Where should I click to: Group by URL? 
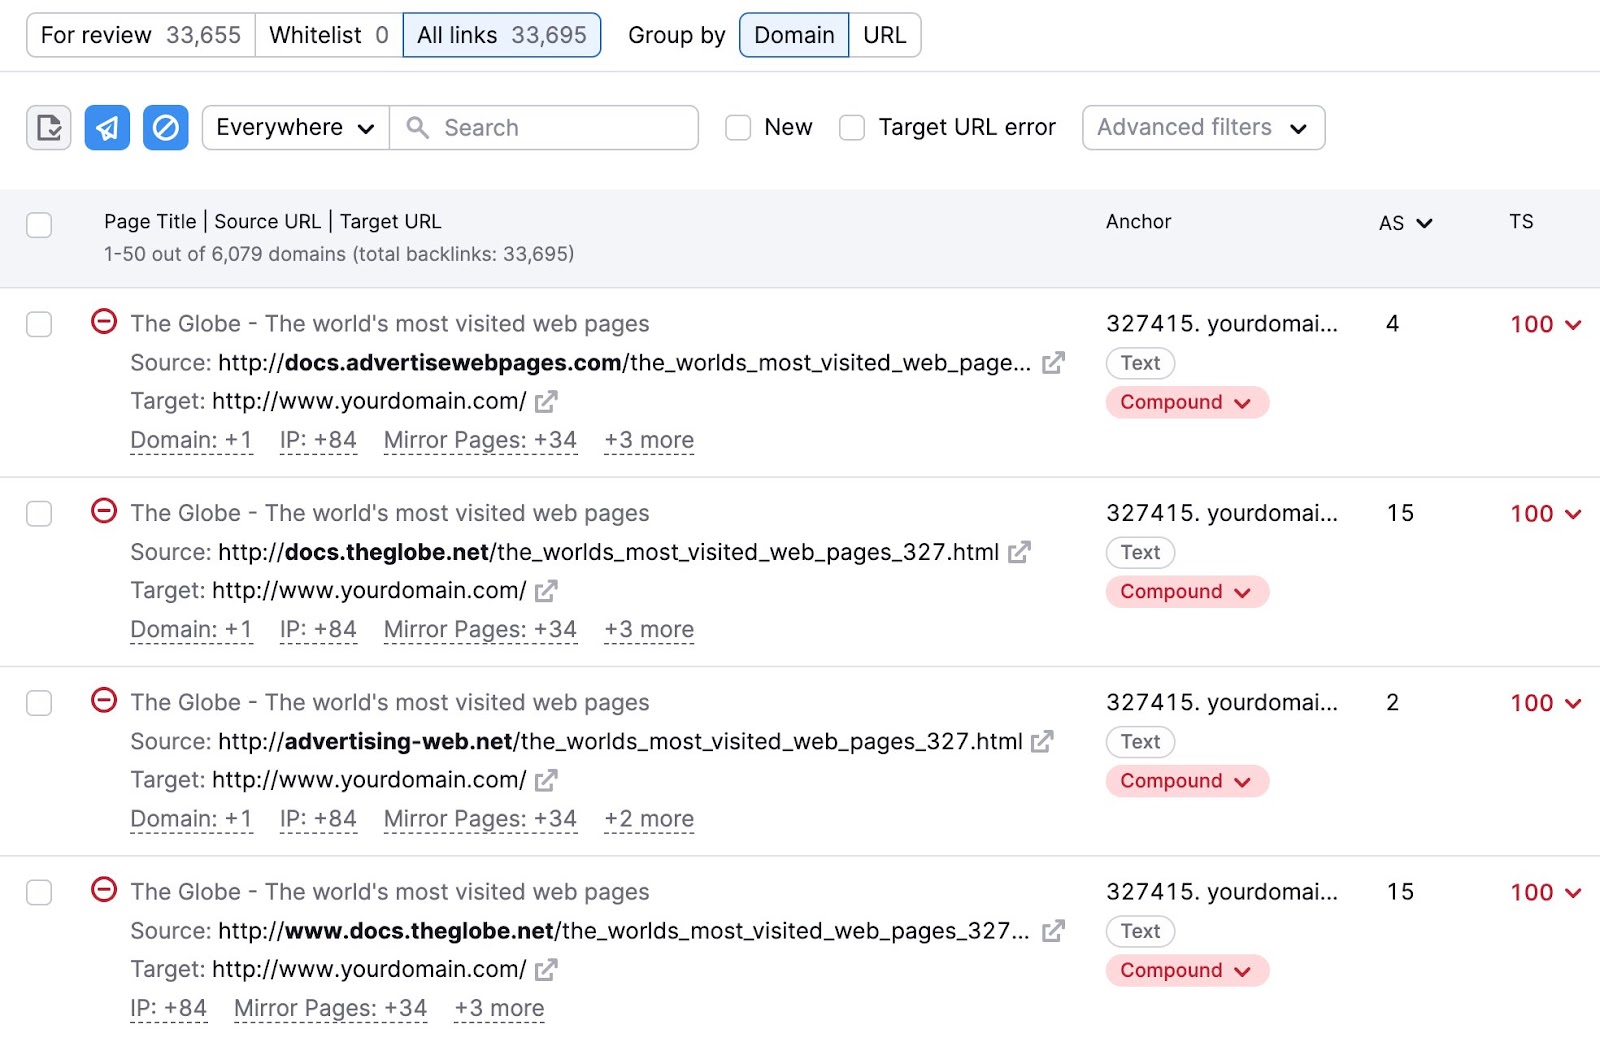pos(885,35)
